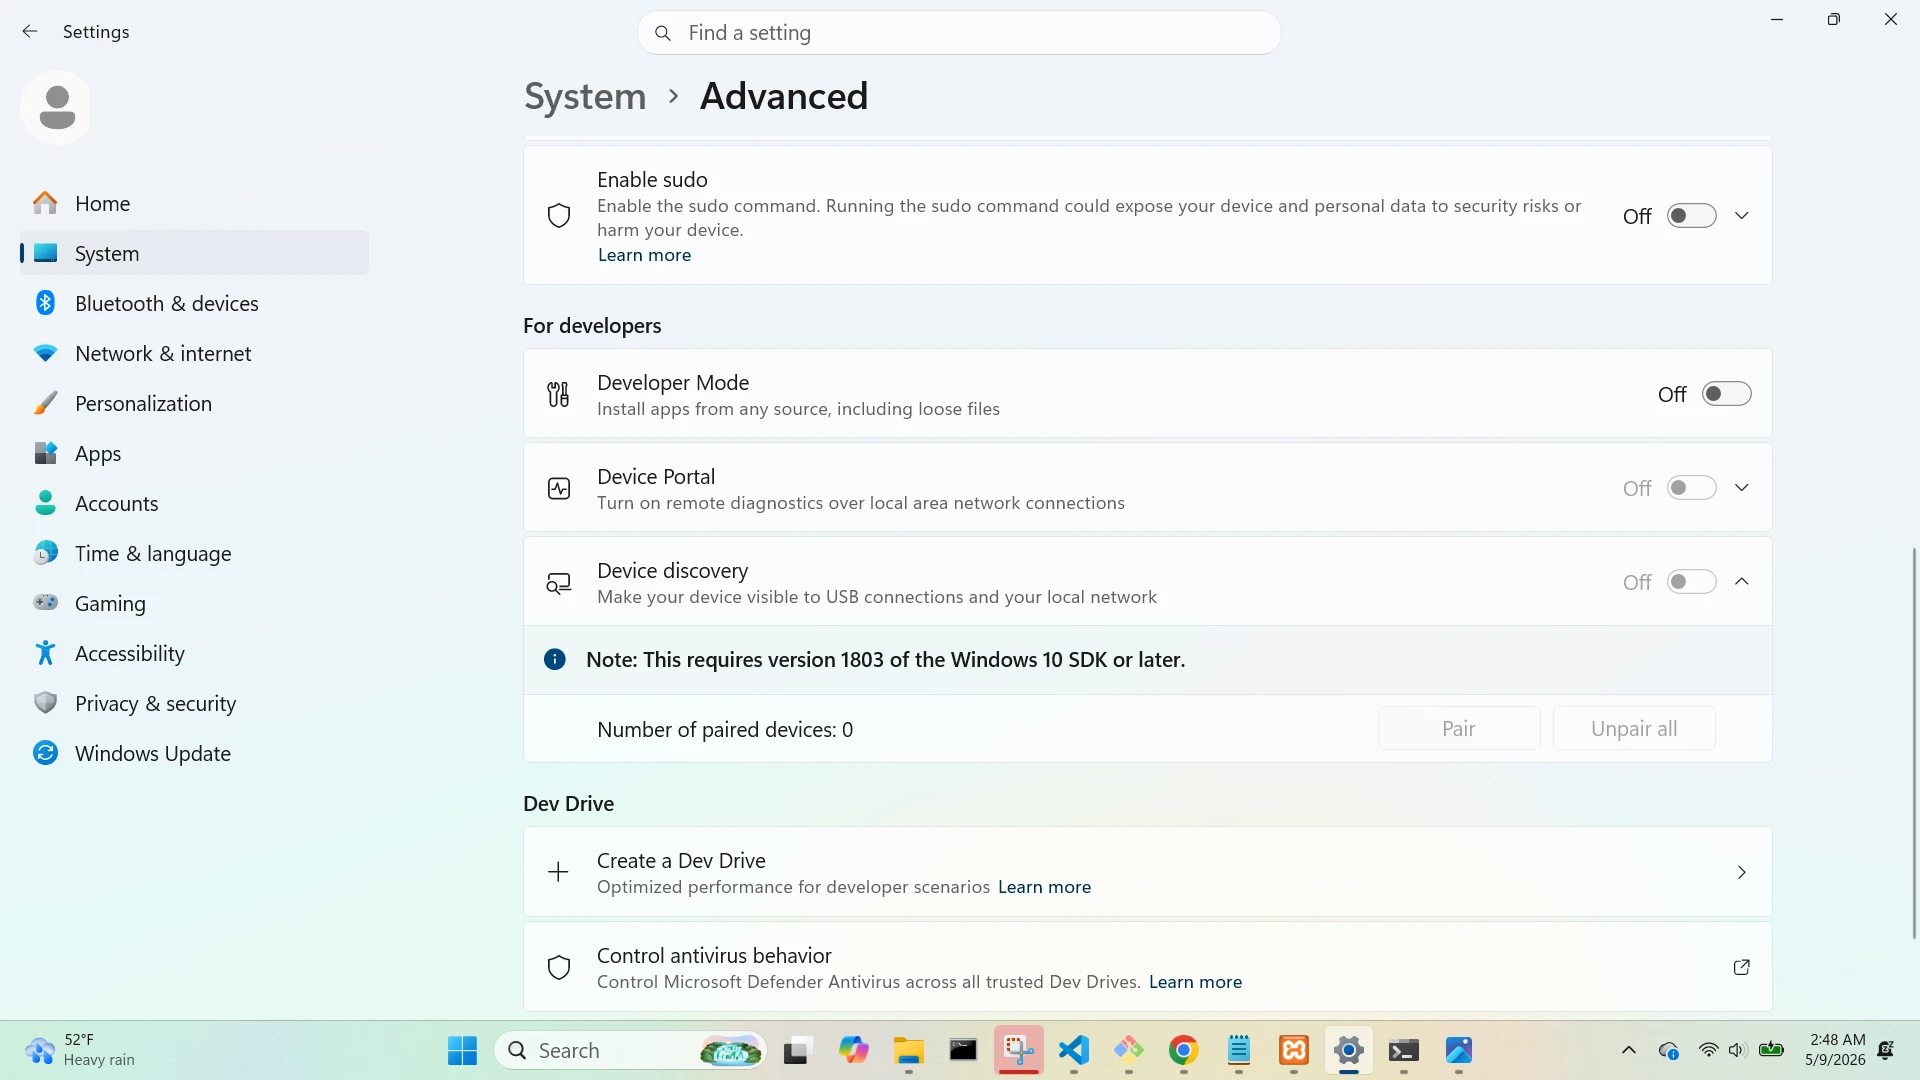This screenshot has width=1920, height=1080.
Task: Click the back arrow in Settings header
Action: (30, 32)
